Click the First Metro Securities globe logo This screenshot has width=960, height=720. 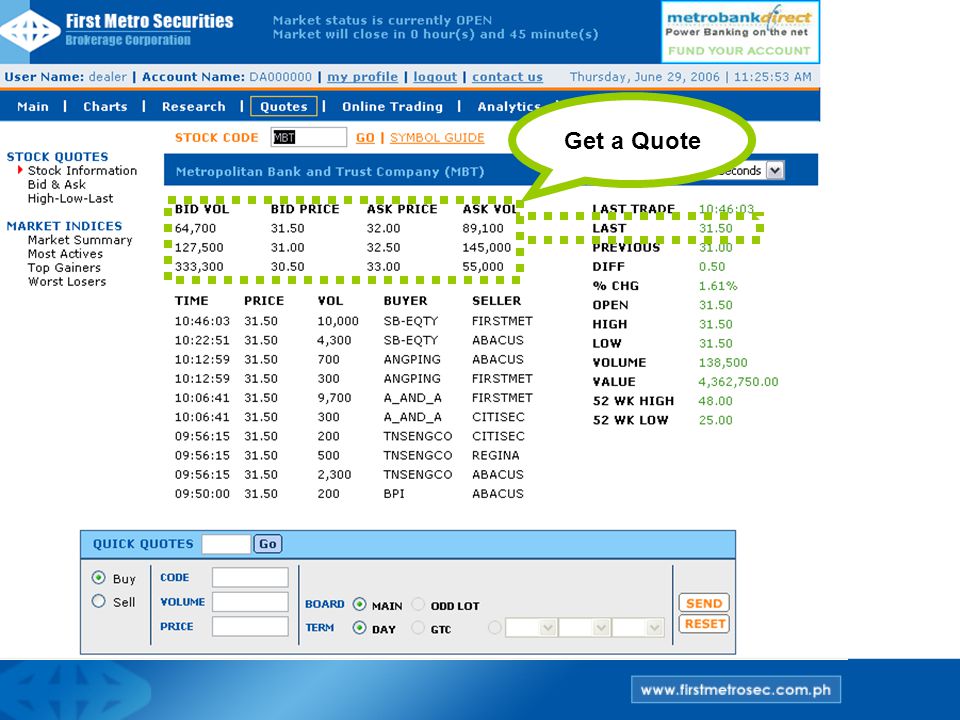coord(29,31)
